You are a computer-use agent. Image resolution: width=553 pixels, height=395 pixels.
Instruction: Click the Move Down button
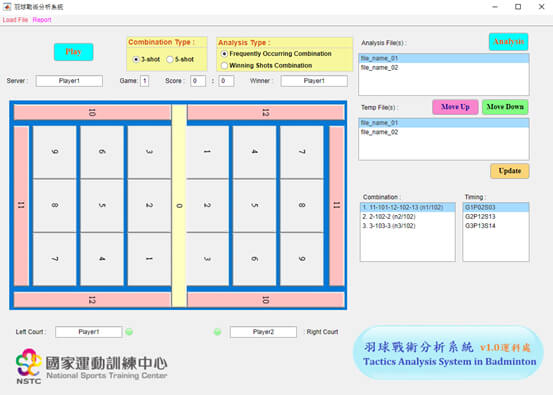pyautogui.click(x=505, y=107)
